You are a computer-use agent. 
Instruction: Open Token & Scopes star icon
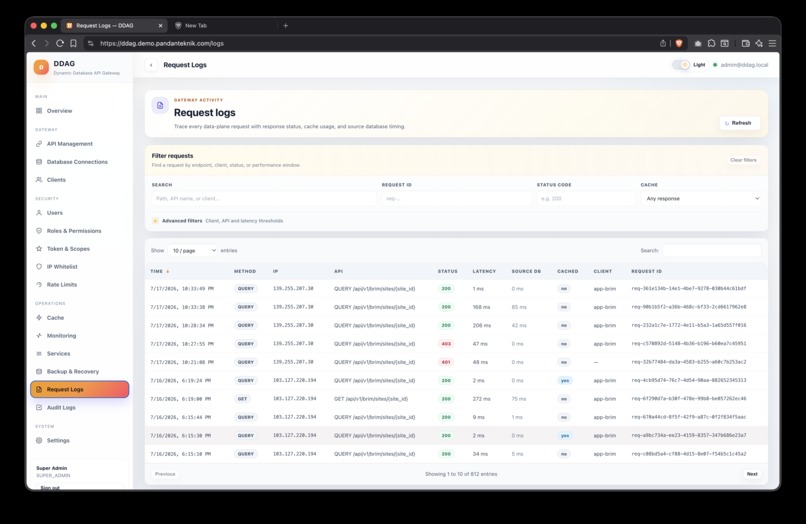coord(39,248)
